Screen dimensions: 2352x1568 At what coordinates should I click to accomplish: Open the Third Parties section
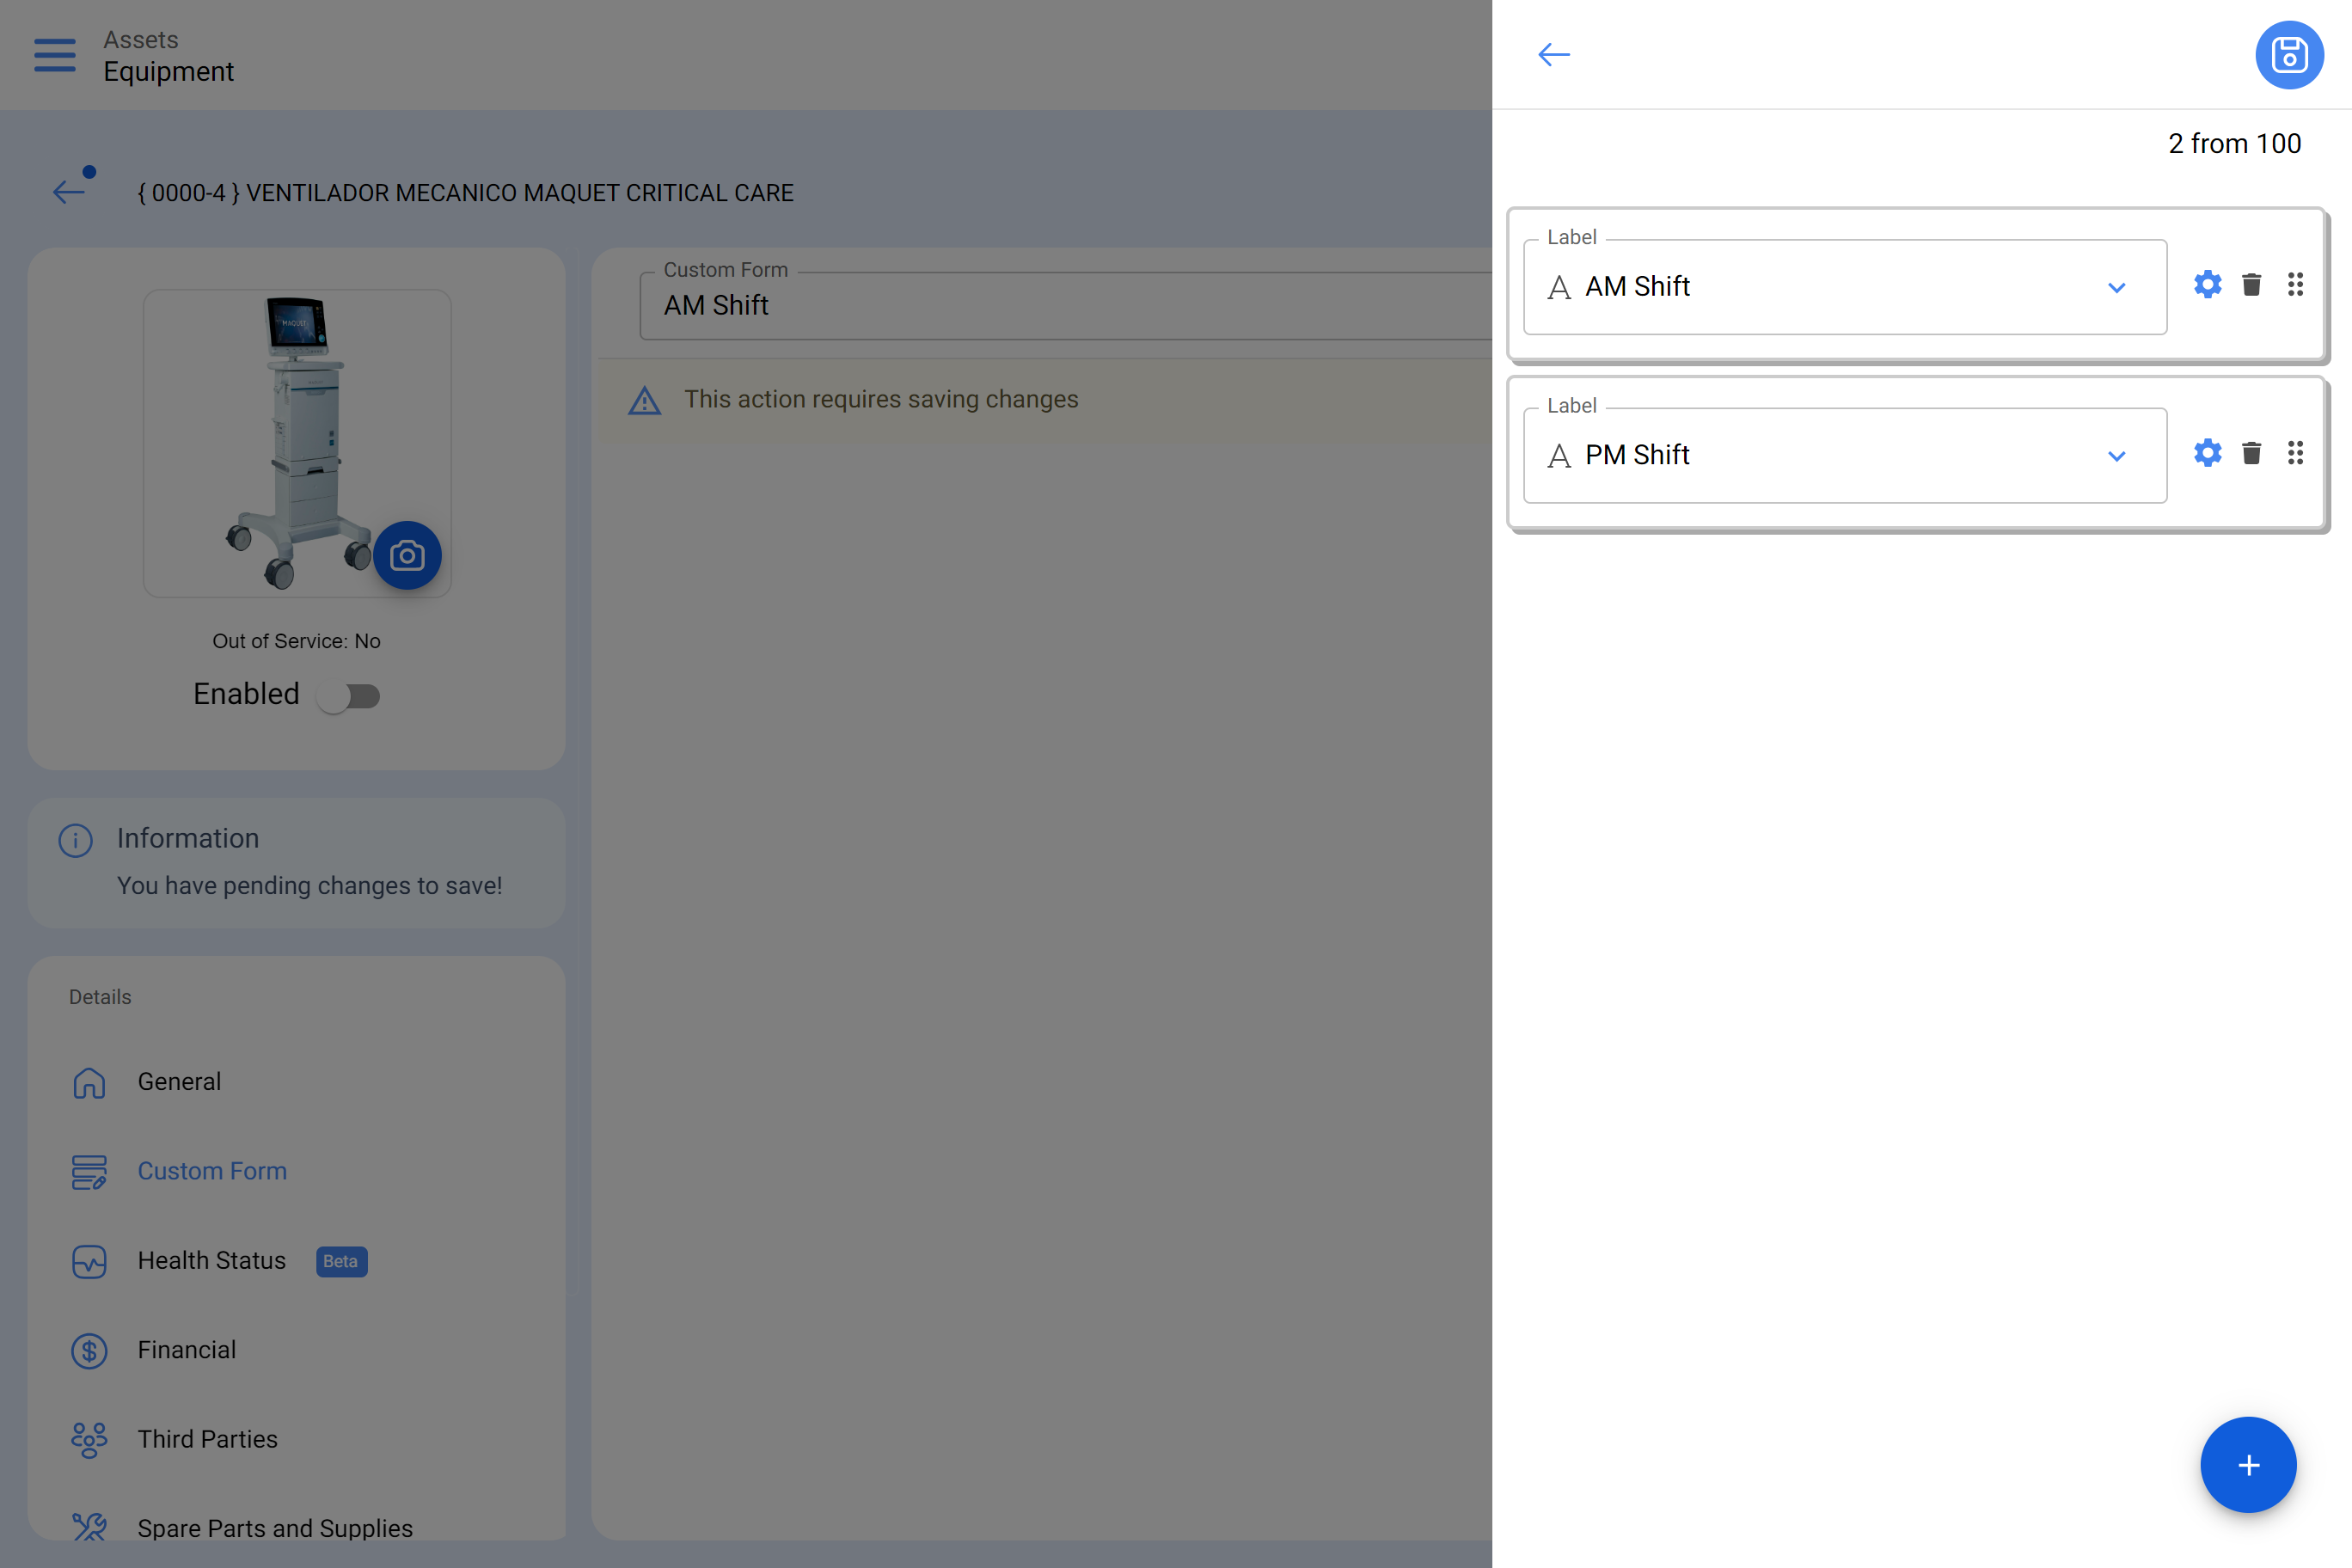click(x=296, y=1439)
